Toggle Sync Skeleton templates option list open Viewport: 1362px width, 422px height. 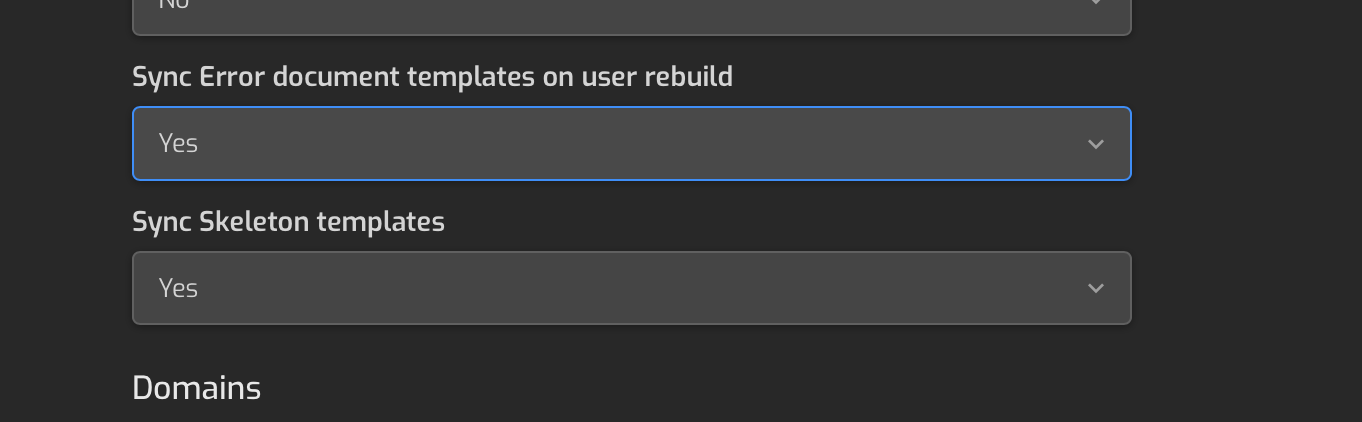tap(631, 288)
